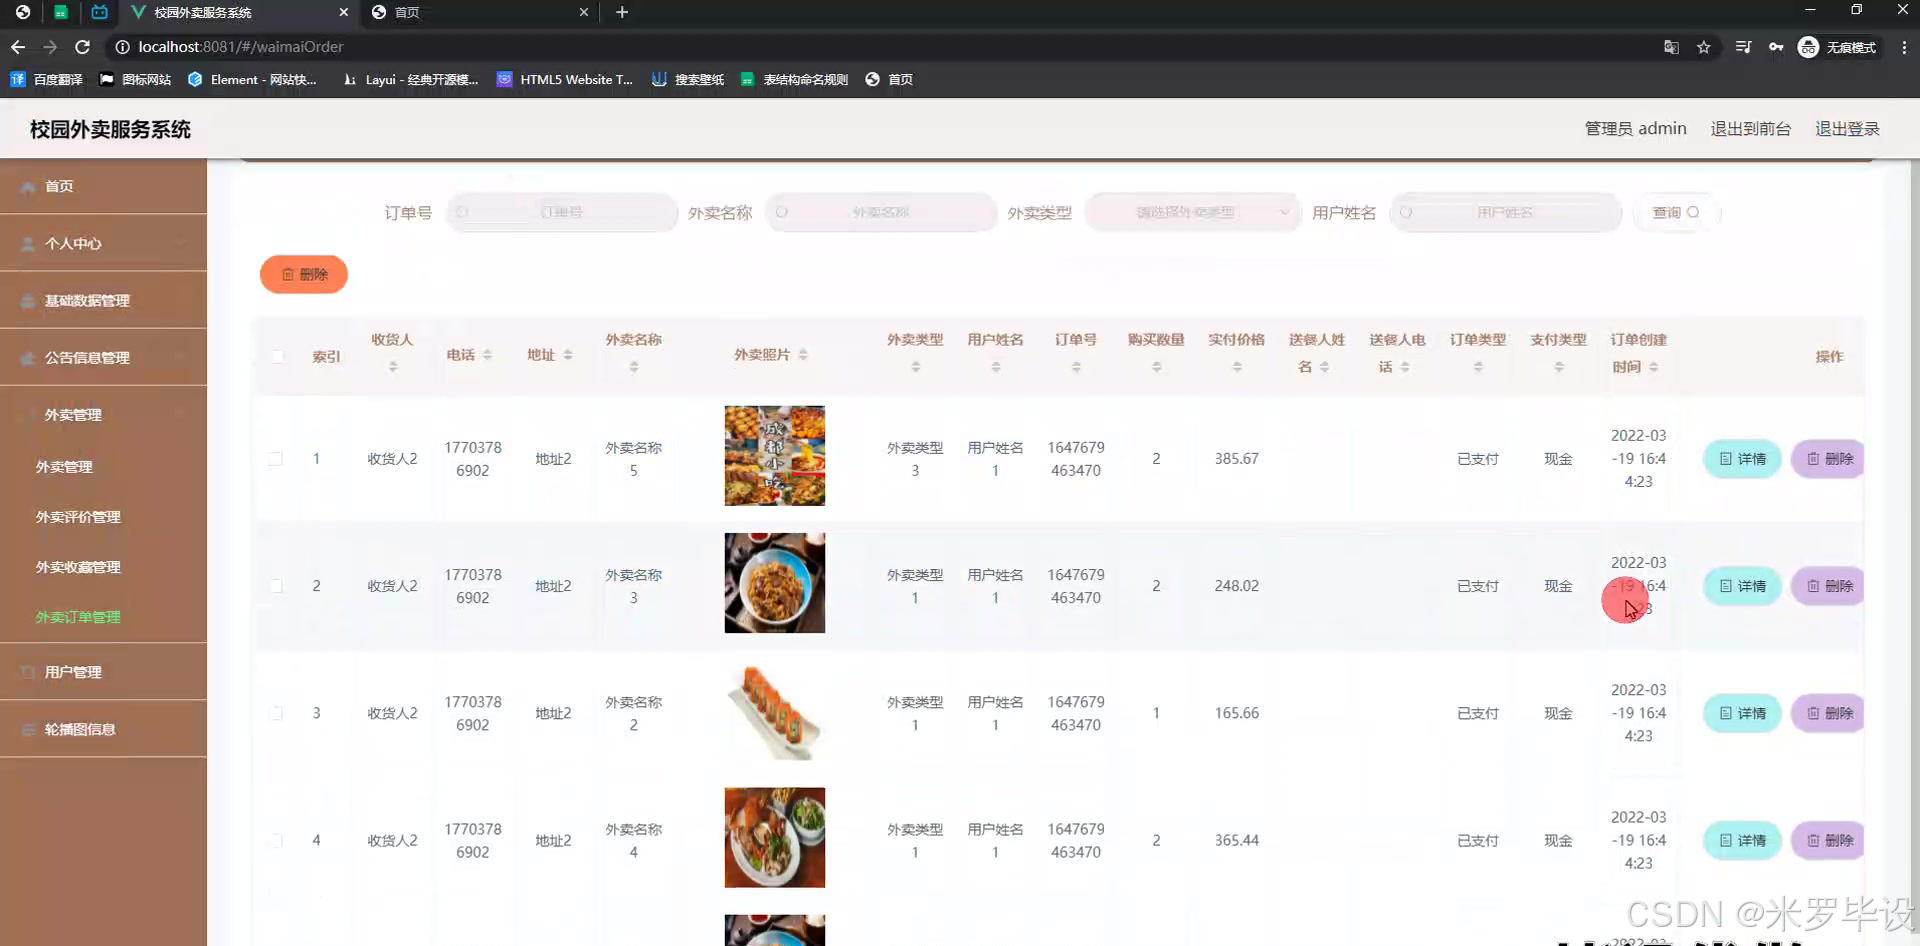Viewport: 1920px width, 946px height.
Task: Reload the page with the refresh icon
Action: pyautogui.click(x=83, y=46)
